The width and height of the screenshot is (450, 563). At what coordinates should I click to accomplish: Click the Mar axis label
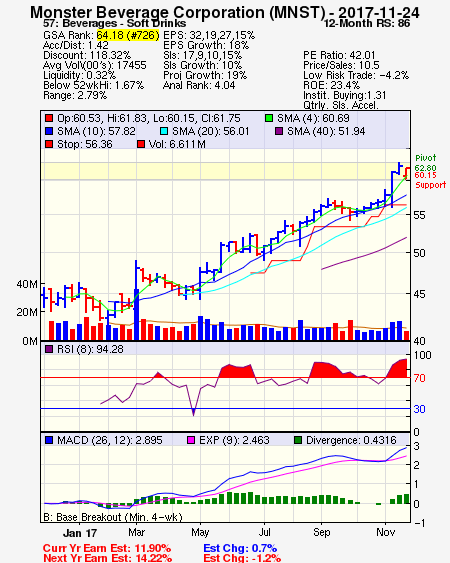(136, 532)
